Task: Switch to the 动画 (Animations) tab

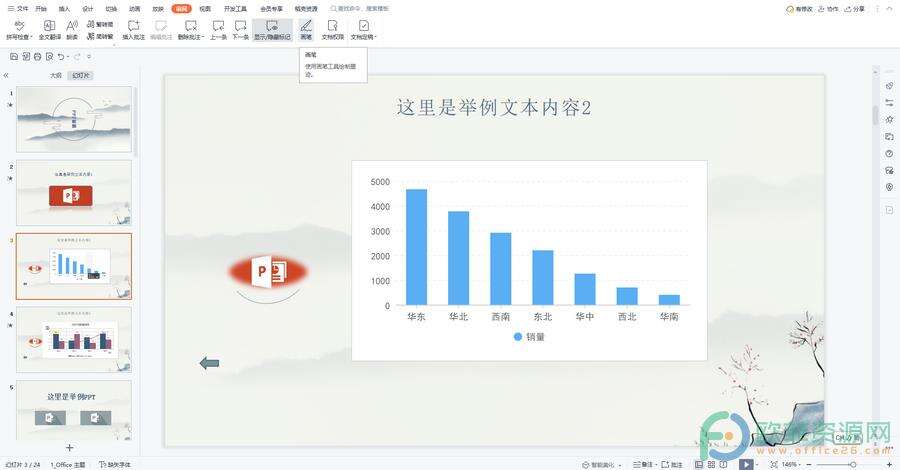Action: [135, 9]
